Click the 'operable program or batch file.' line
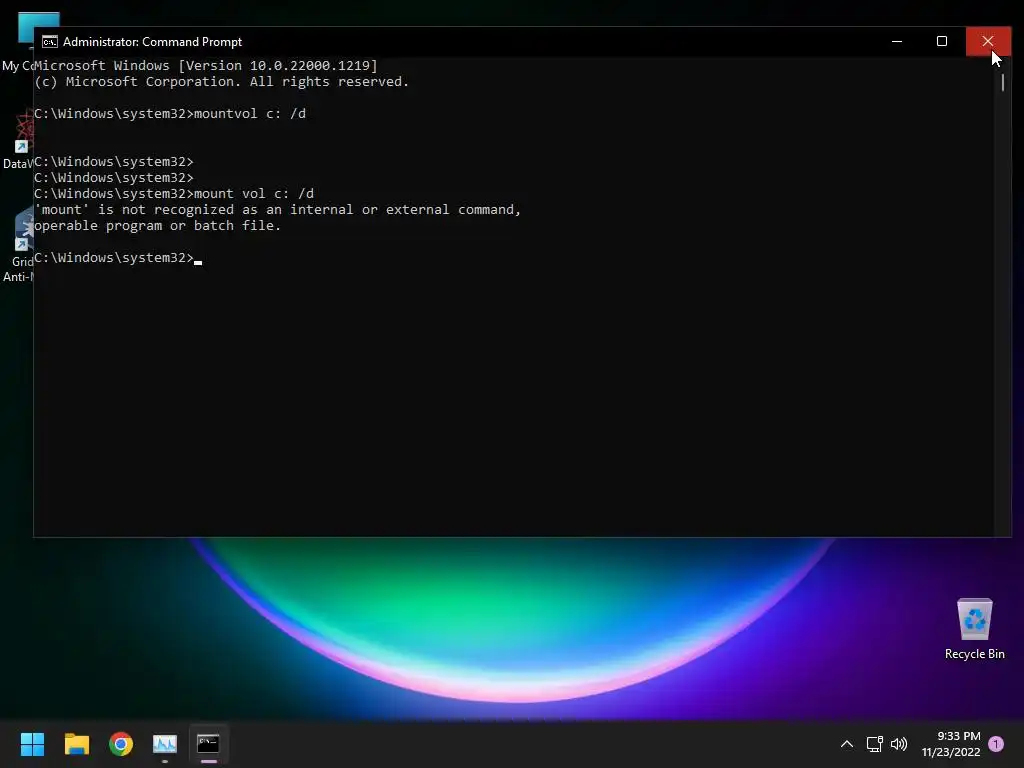 coord(157,225)
